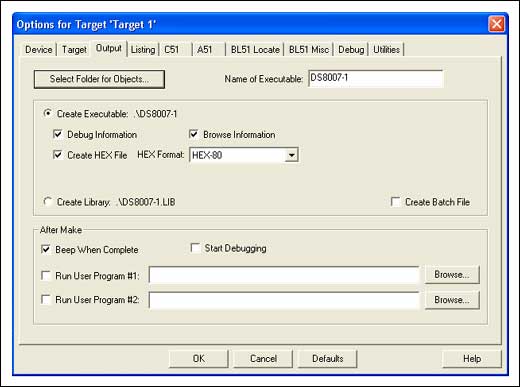Click Select Folder for Objects button
Screen dimensions: 520x387
tap(99, 79)
